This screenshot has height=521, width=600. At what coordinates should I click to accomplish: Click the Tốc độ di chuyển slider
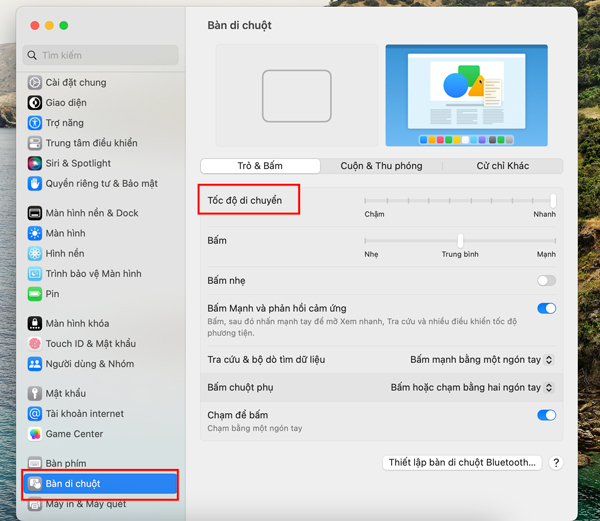[x=460, y=200]
